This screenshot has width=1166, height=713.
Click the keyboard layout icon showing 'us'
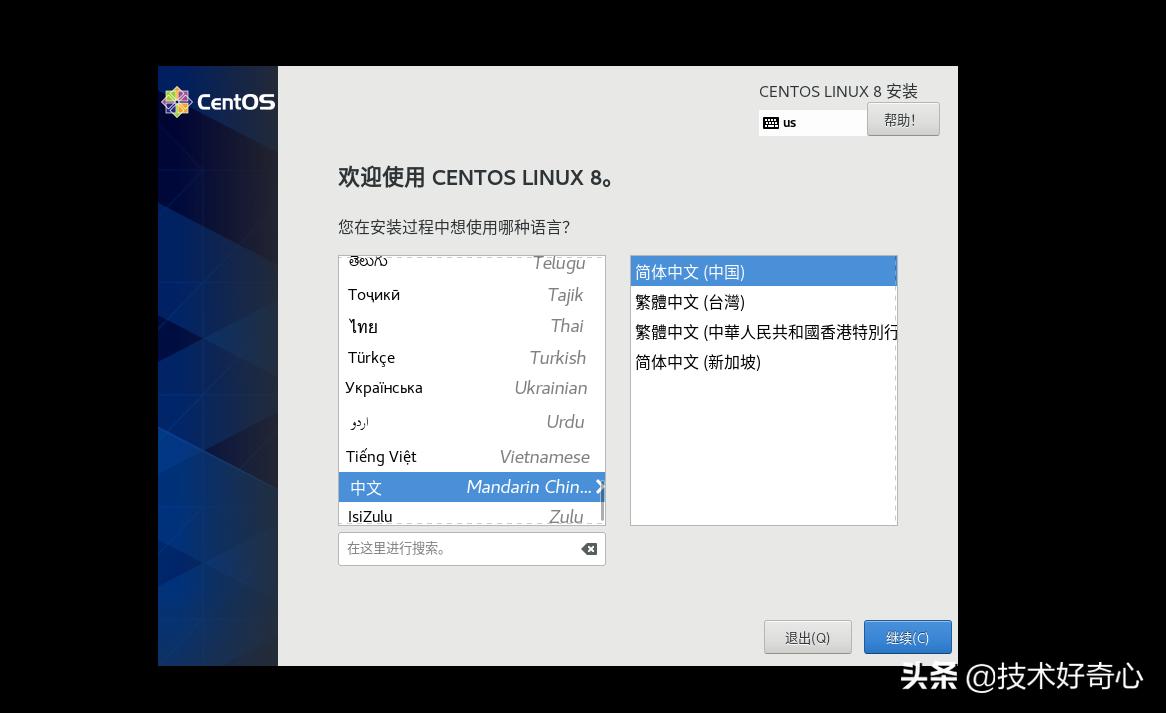point(771,122)
